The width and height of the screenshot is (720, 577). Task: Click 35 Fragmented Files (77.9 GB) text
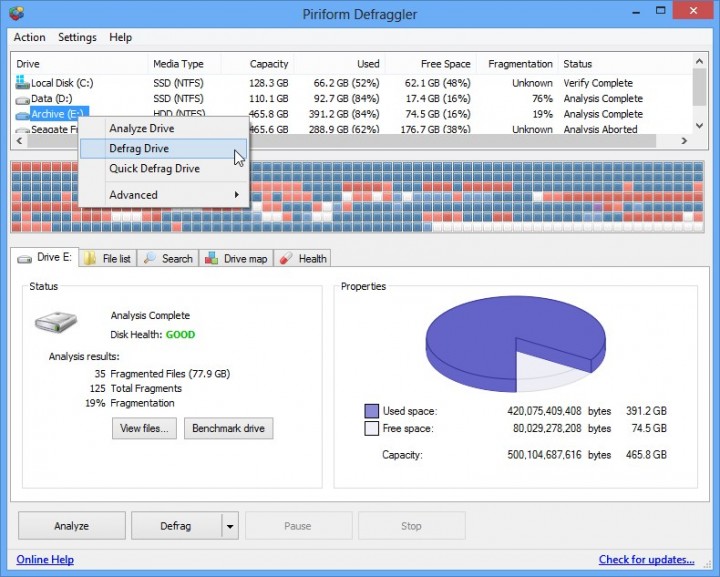point(162,374)
